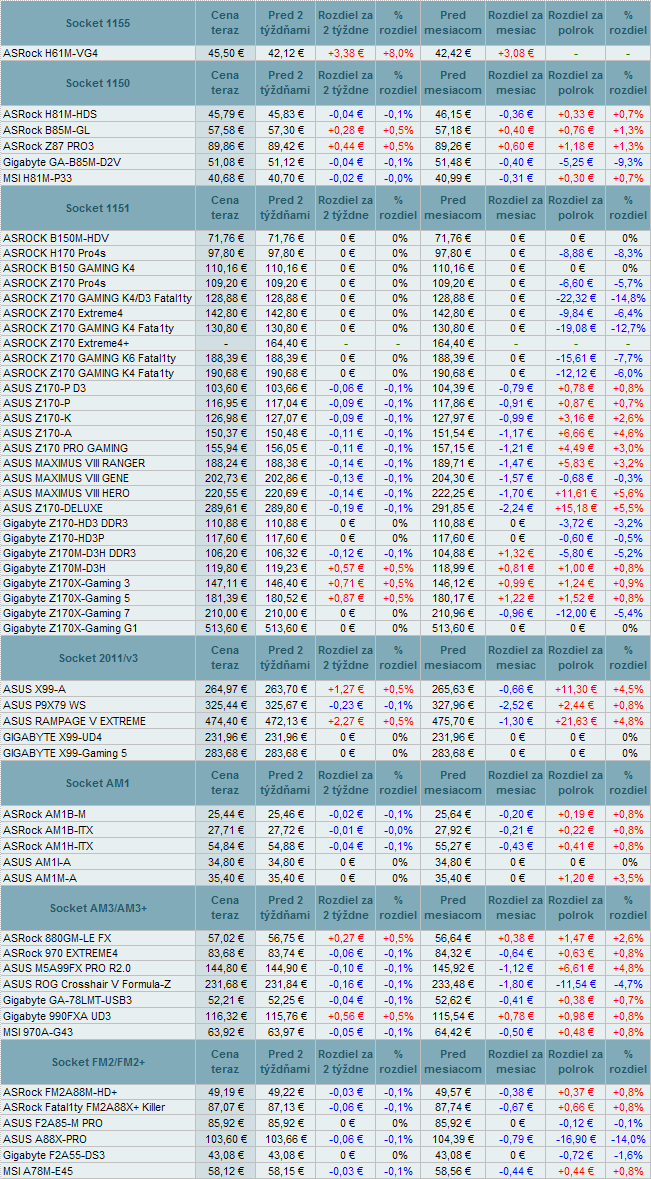Click ASROCK Z170 GAMING K6 Fatal1ty name
This screenshot has height=1179, width=651.
point(89,358)
